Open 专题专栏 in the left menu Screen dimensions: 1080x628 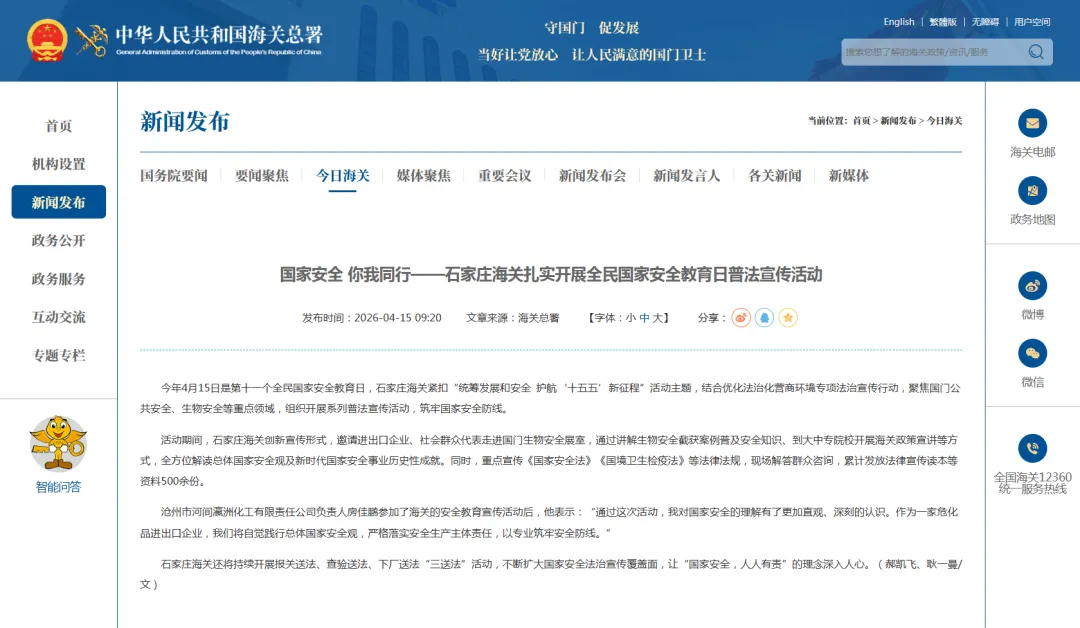(x=59, y=355)
